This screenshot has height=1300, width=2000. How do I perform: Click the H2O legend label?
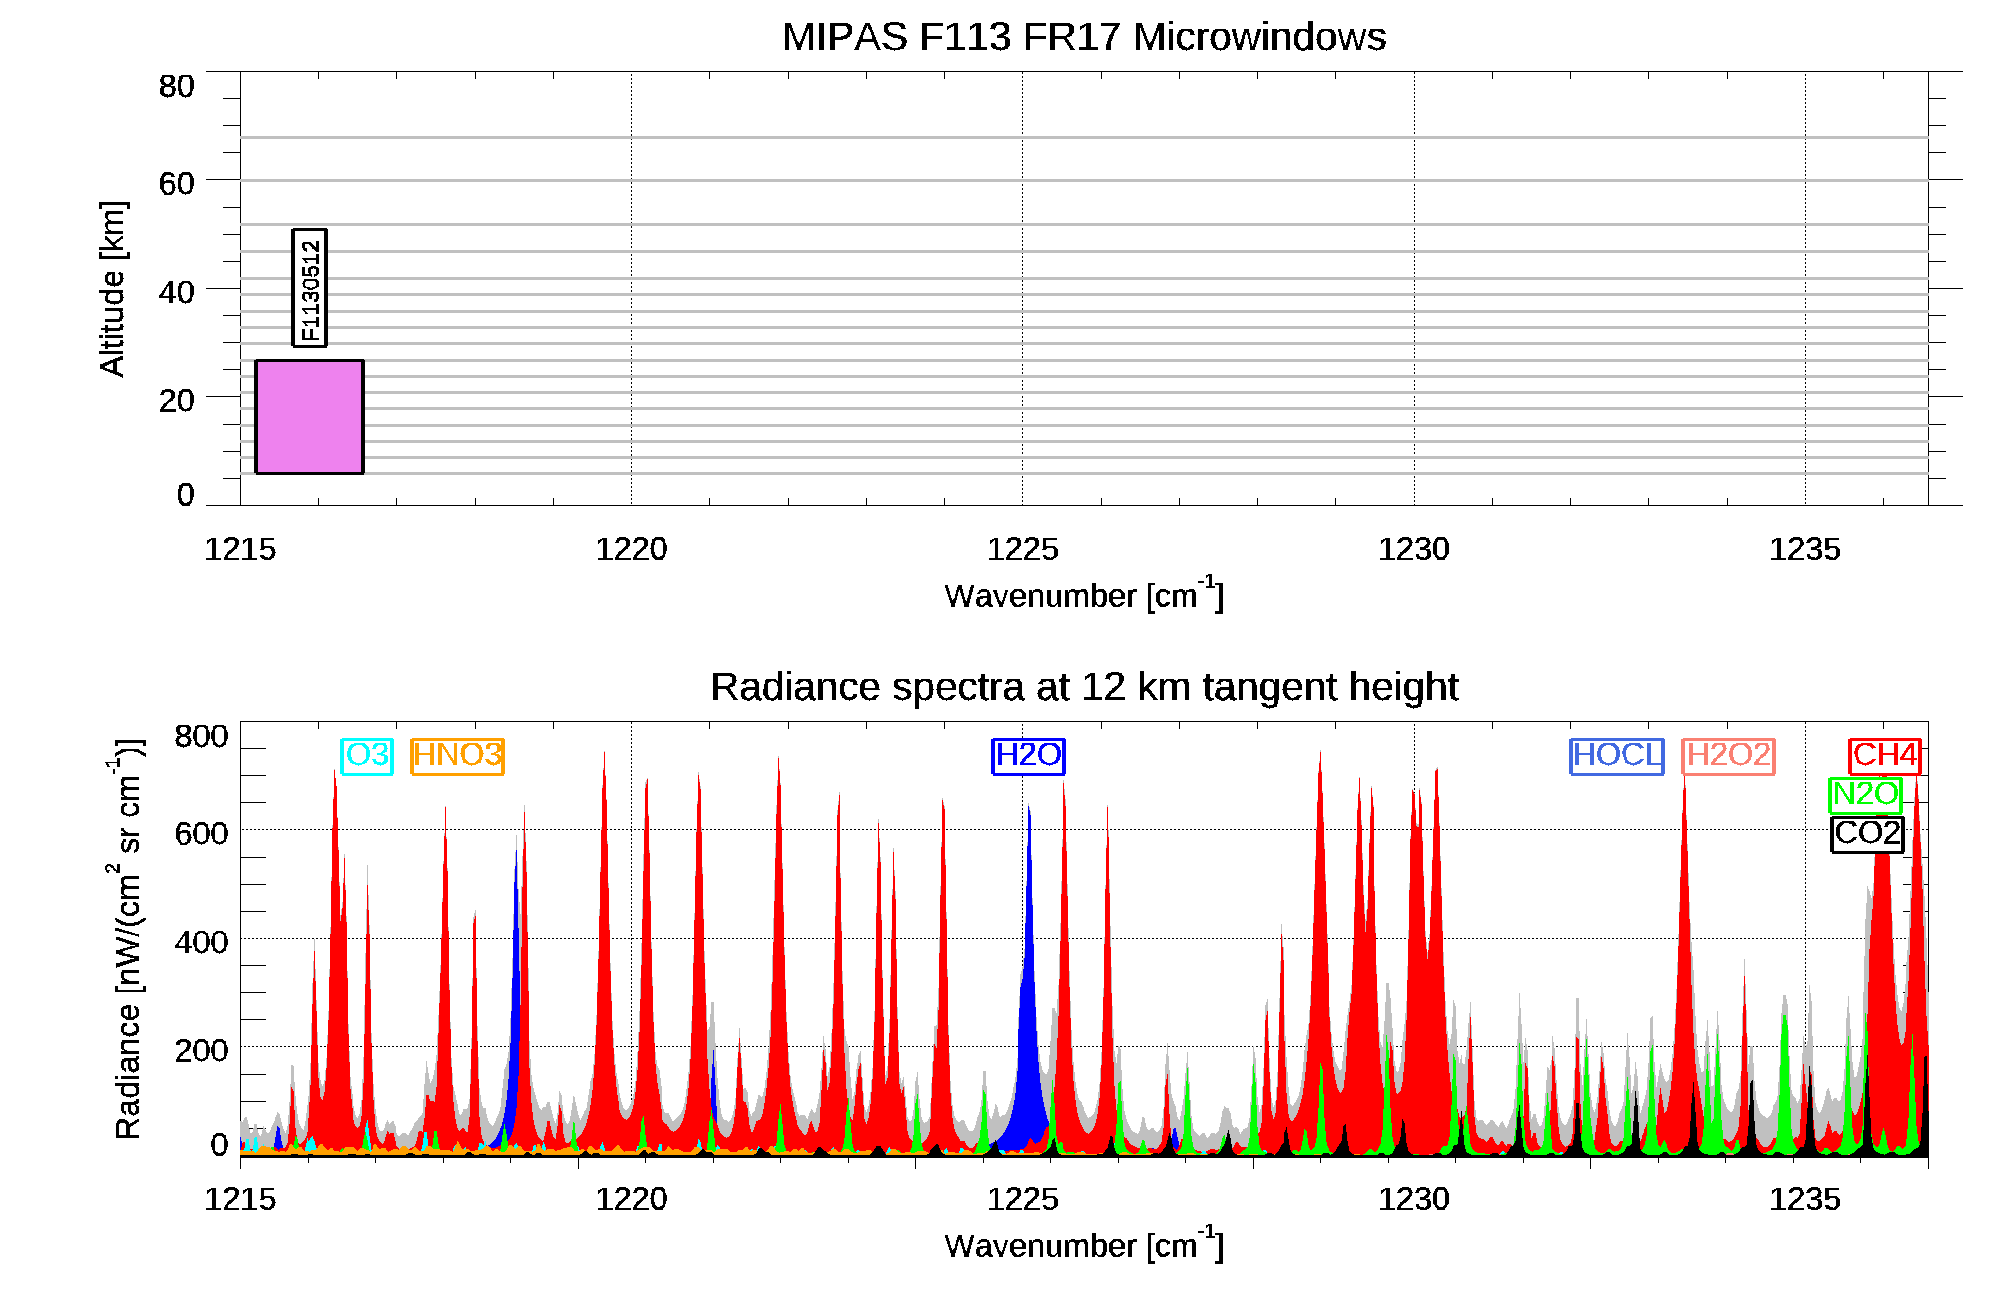click(x=1028, y=755)
